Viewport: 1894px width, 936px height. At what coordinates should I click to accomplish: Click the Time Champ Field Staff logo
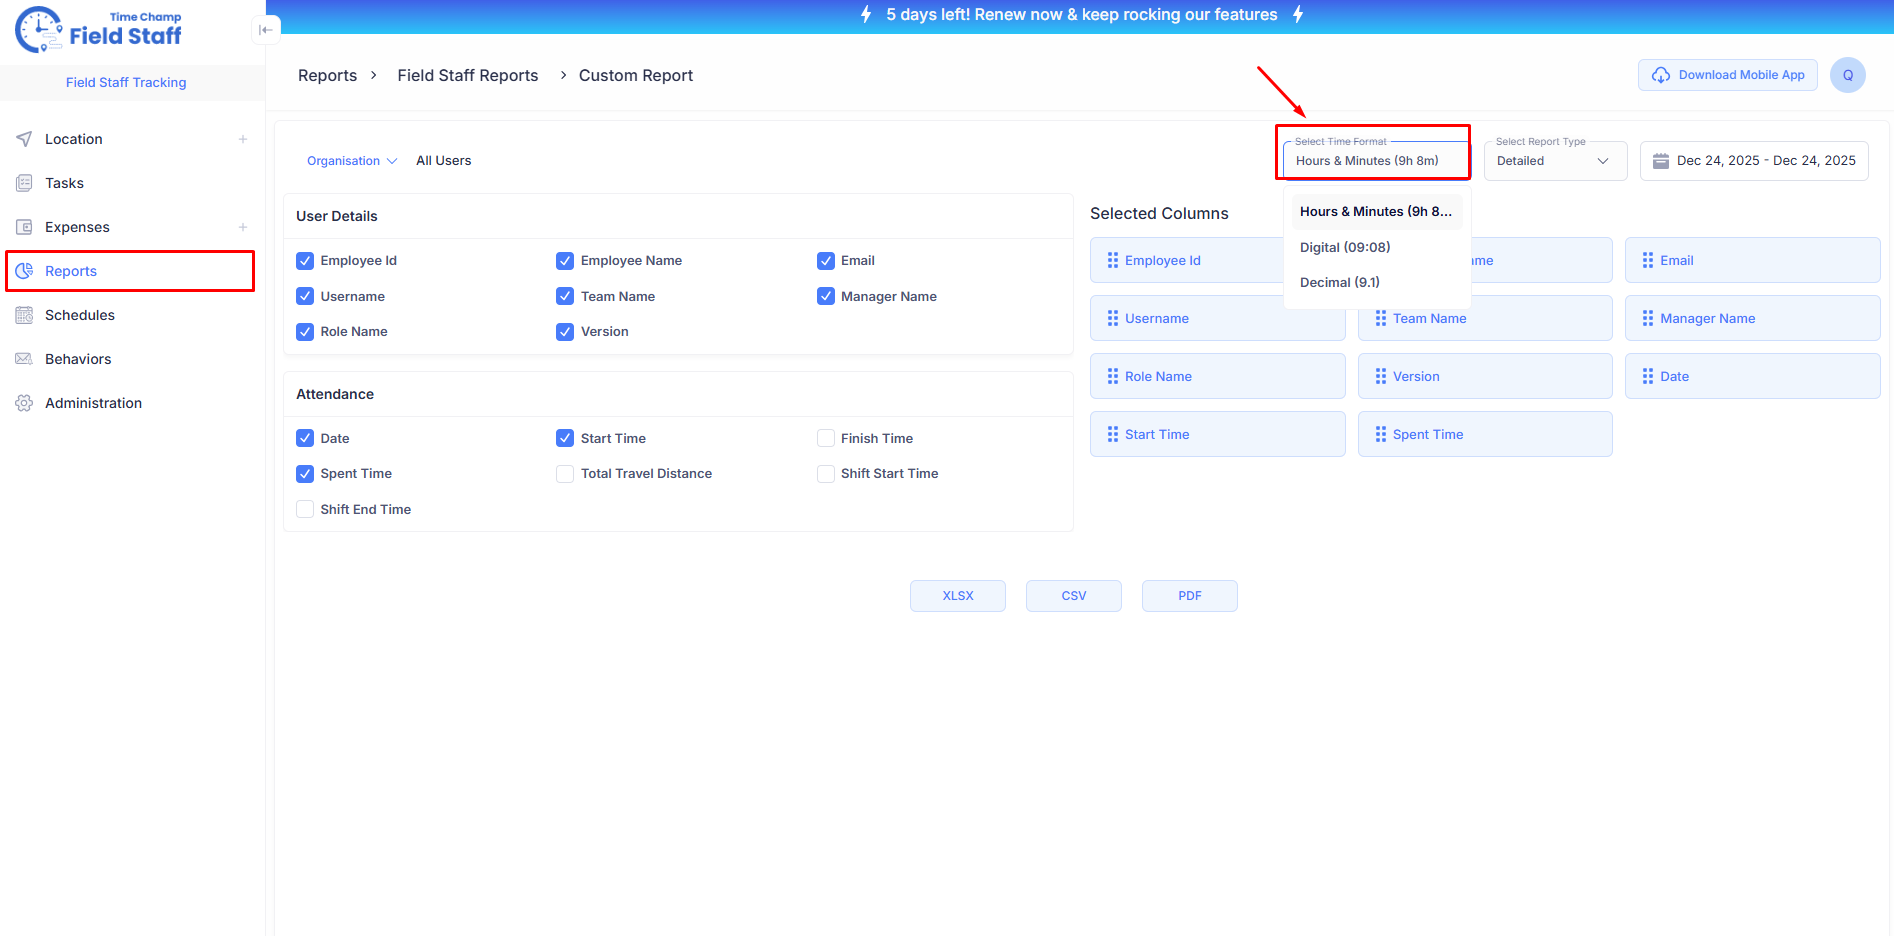pos(99,30)
